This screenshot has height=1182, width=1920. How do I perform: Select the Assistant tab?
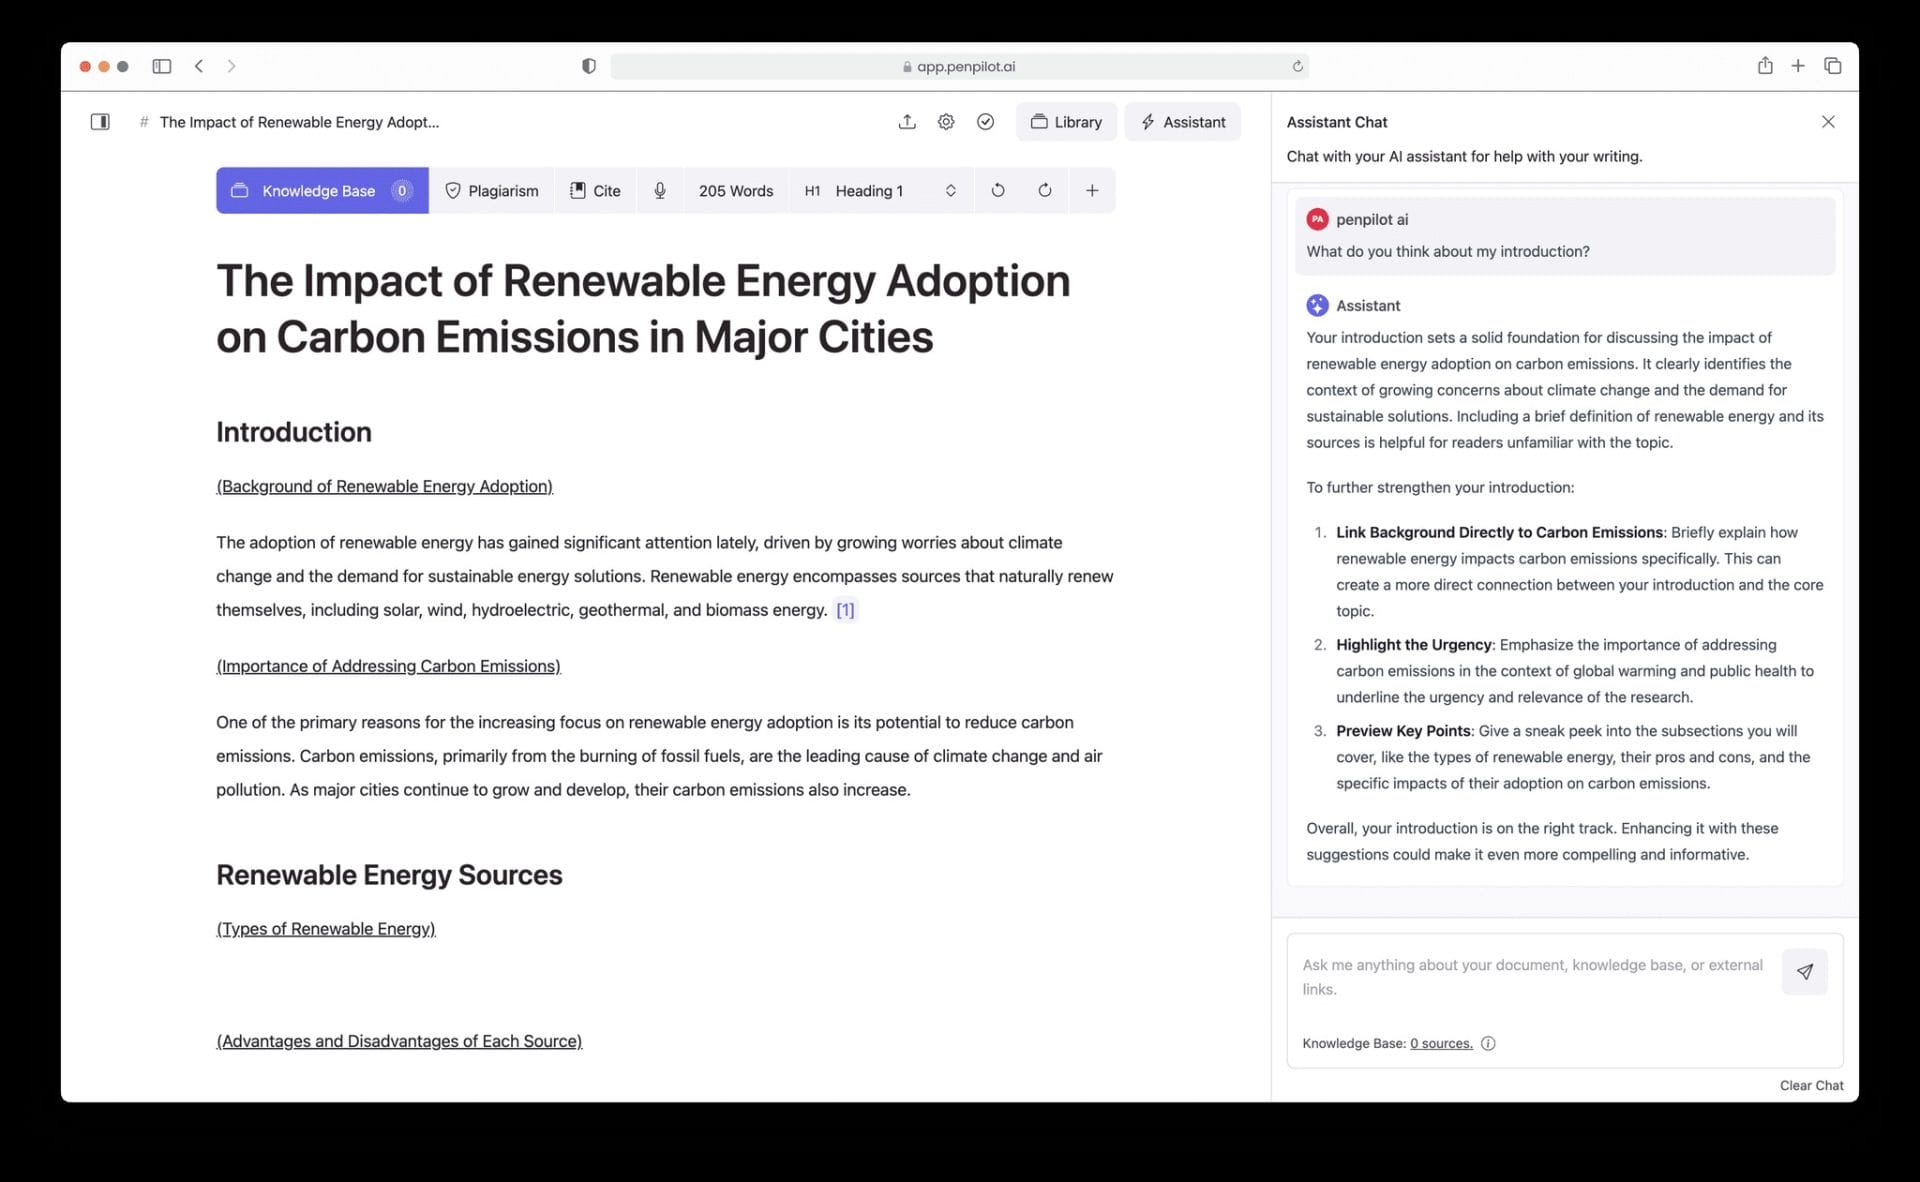coord(1182,121)
